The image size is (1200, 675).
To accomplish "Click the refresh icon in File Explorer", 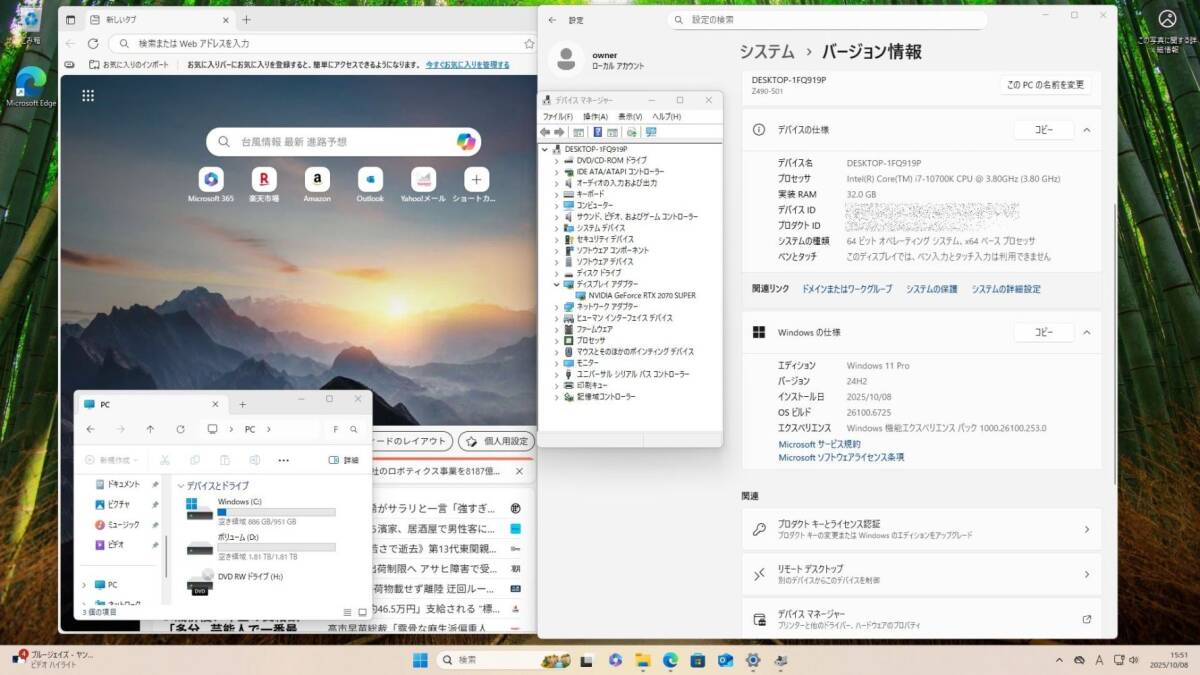I will [x=180, y=429].
